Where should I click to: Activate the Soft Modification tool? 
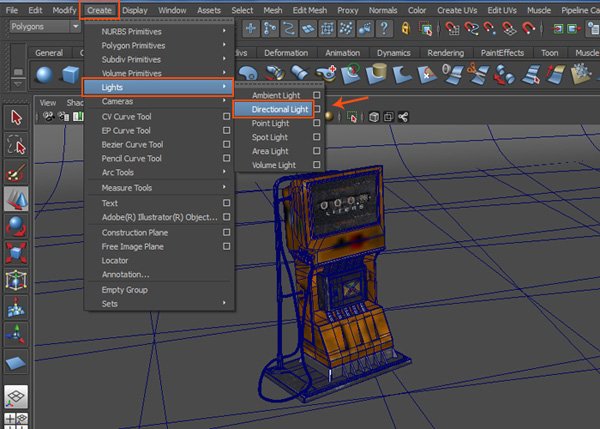click(x=16, y=307)
